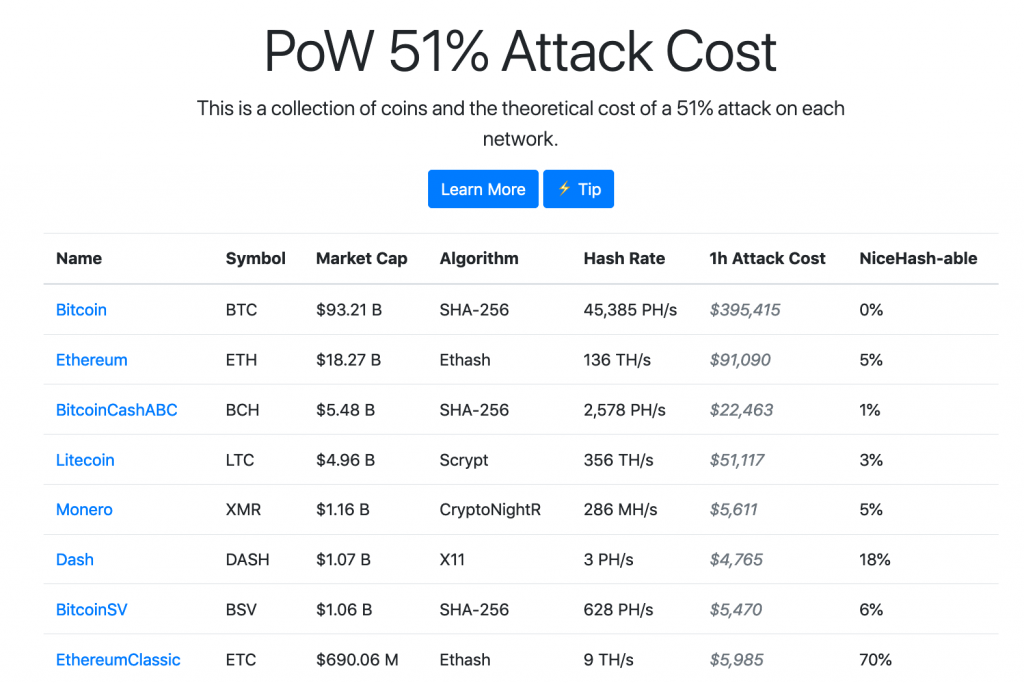Open the Bitcoin coin link
The image size is (1024, 683).
click(x=81, y=310)
